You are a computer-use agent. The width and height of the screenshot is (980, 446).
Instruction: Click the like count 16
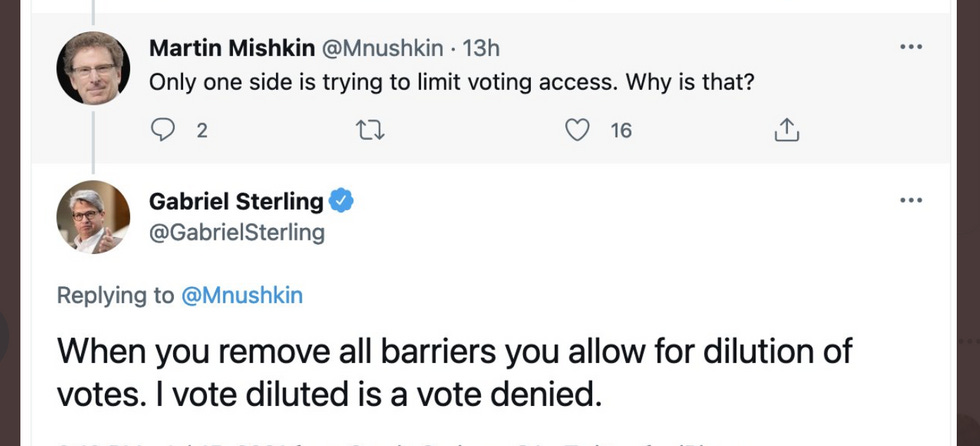pos(621,130)
